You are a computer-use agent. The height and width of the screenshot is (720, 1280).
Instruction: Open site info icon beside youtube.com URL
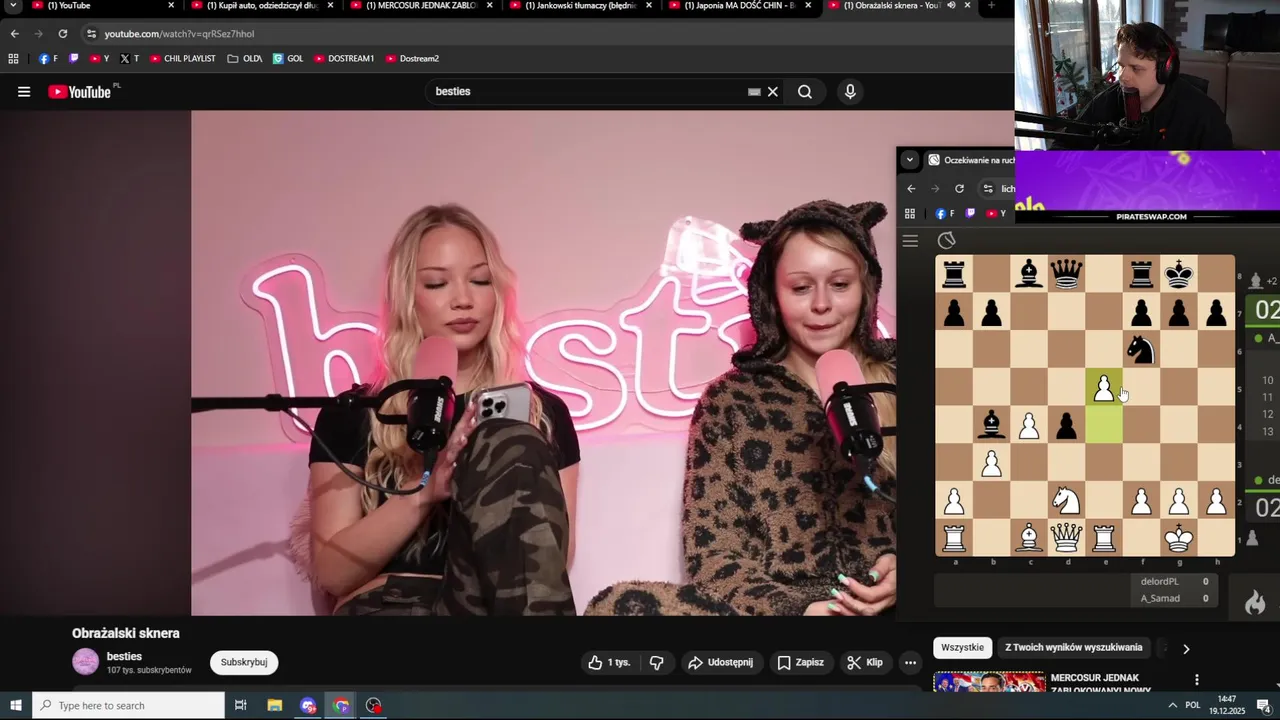(x=91, y=34)
